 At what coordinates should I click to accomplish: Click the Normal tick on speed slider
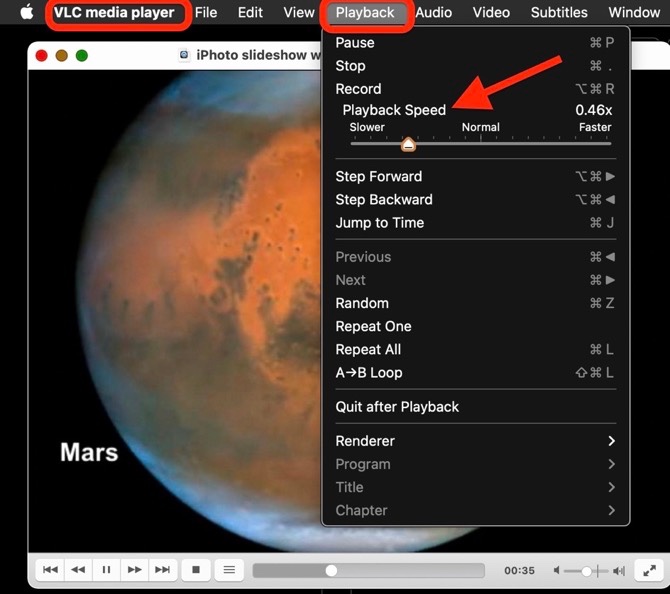pos(481,138)
